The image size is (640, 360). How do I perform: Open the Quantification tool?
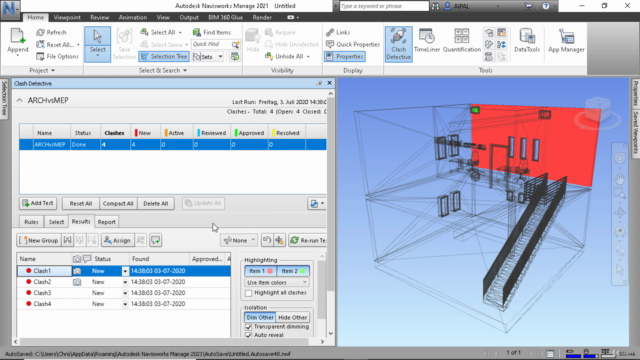coord(462,41)
